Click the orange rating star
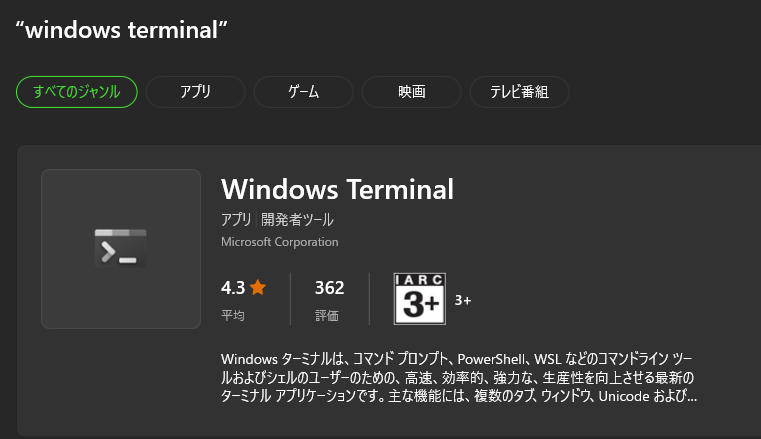Screen dimensions: 761x439 [x=258, y=287]
